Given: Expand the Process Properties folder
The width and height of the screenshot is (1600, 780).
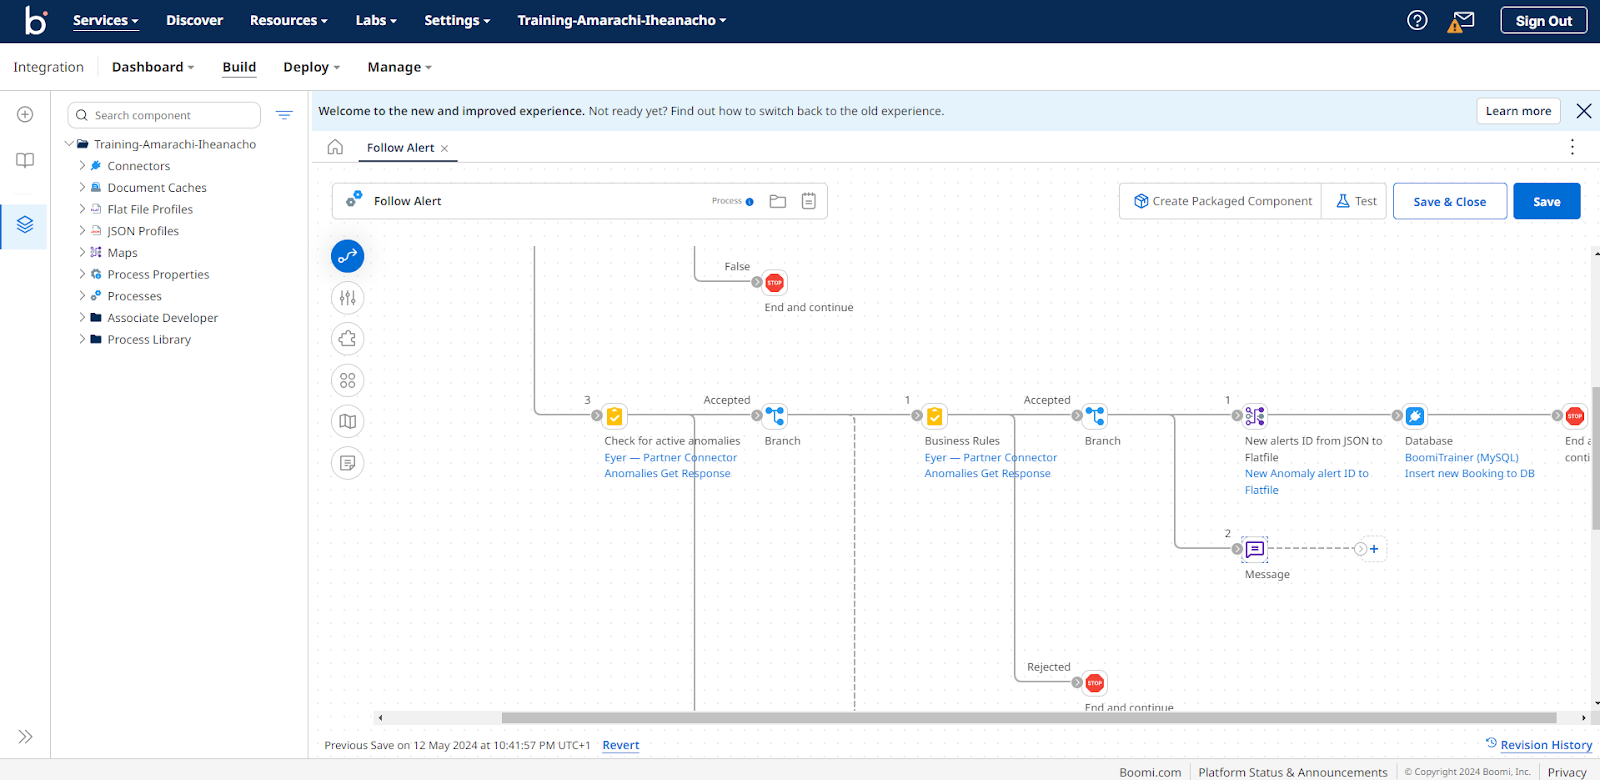Looking at the screenshot, I should click(82, 274).
